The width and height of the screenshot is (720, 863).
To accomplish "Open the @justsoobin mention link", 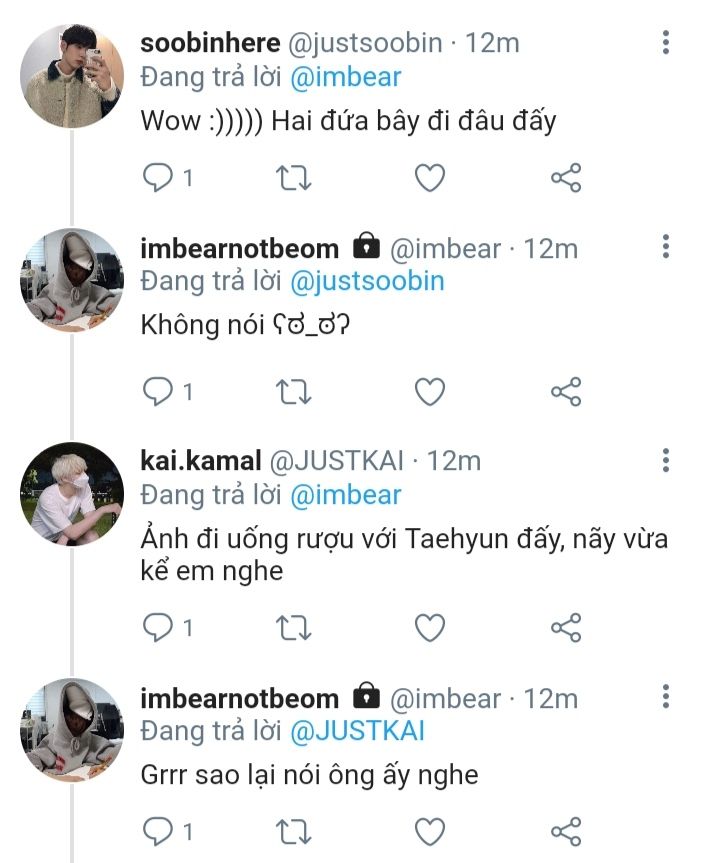I will click(x=367, y=281).
